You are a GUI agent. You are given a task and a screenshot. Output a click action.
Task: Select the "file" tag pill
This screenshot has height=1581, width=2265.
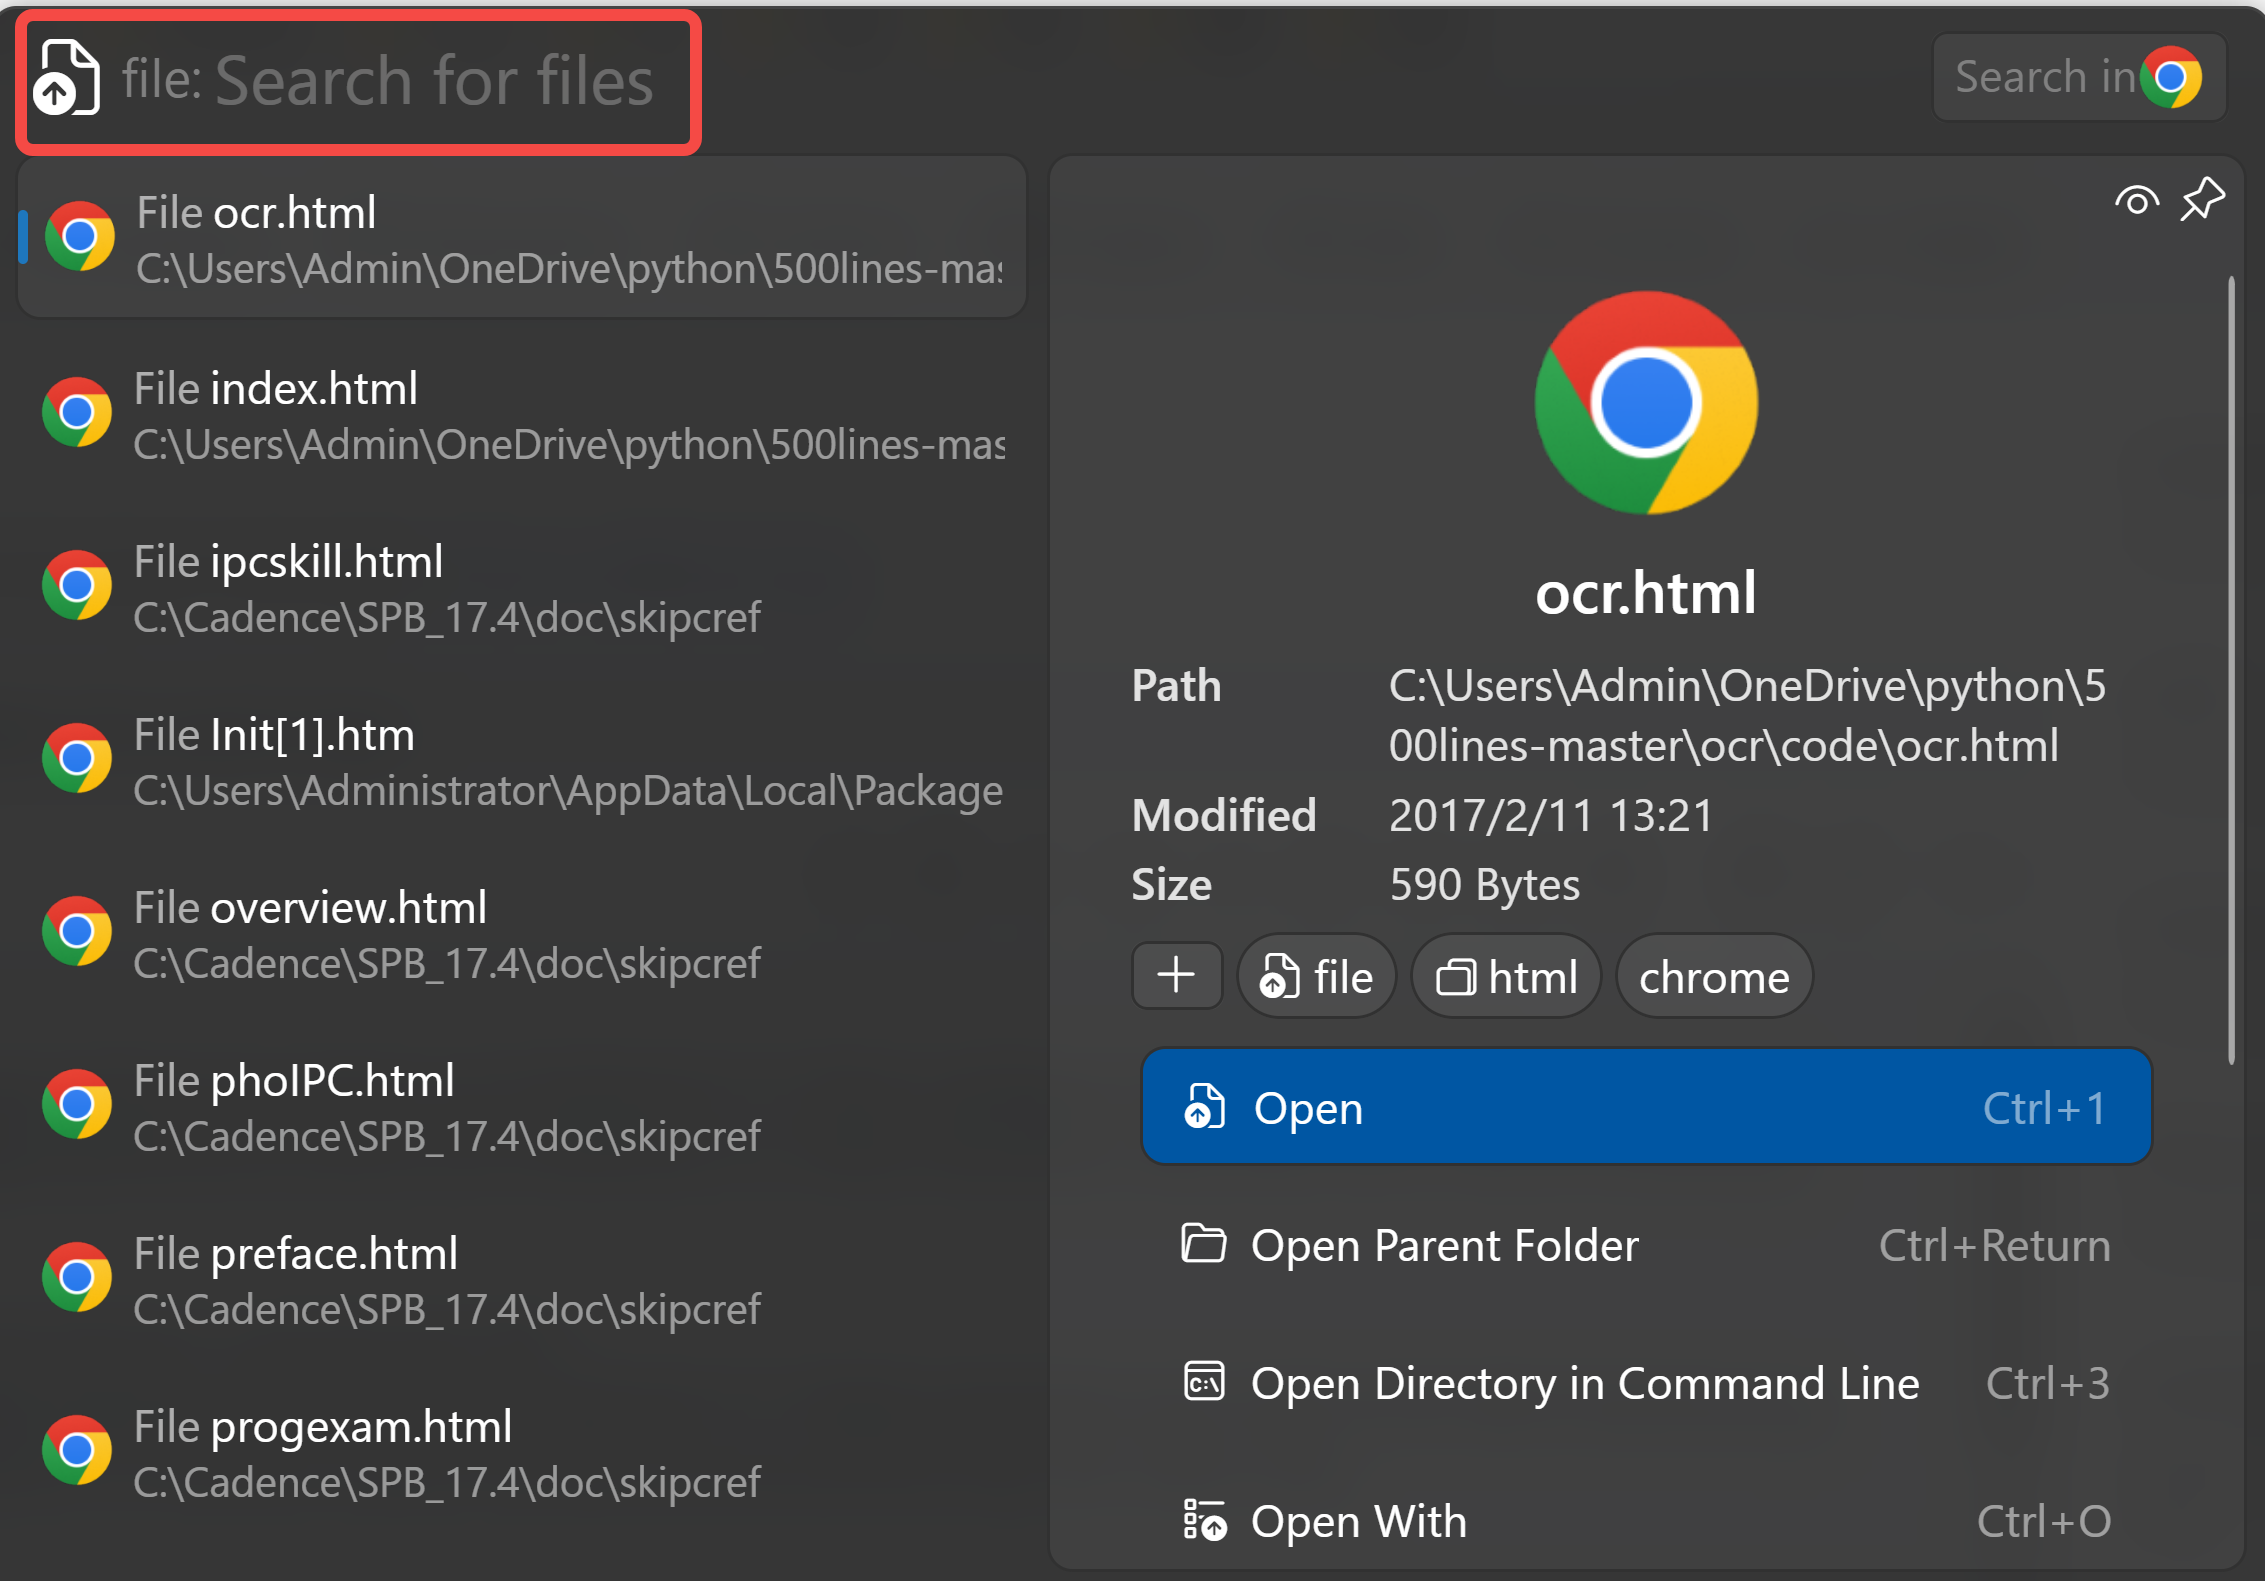click(x=1316, y=975)
